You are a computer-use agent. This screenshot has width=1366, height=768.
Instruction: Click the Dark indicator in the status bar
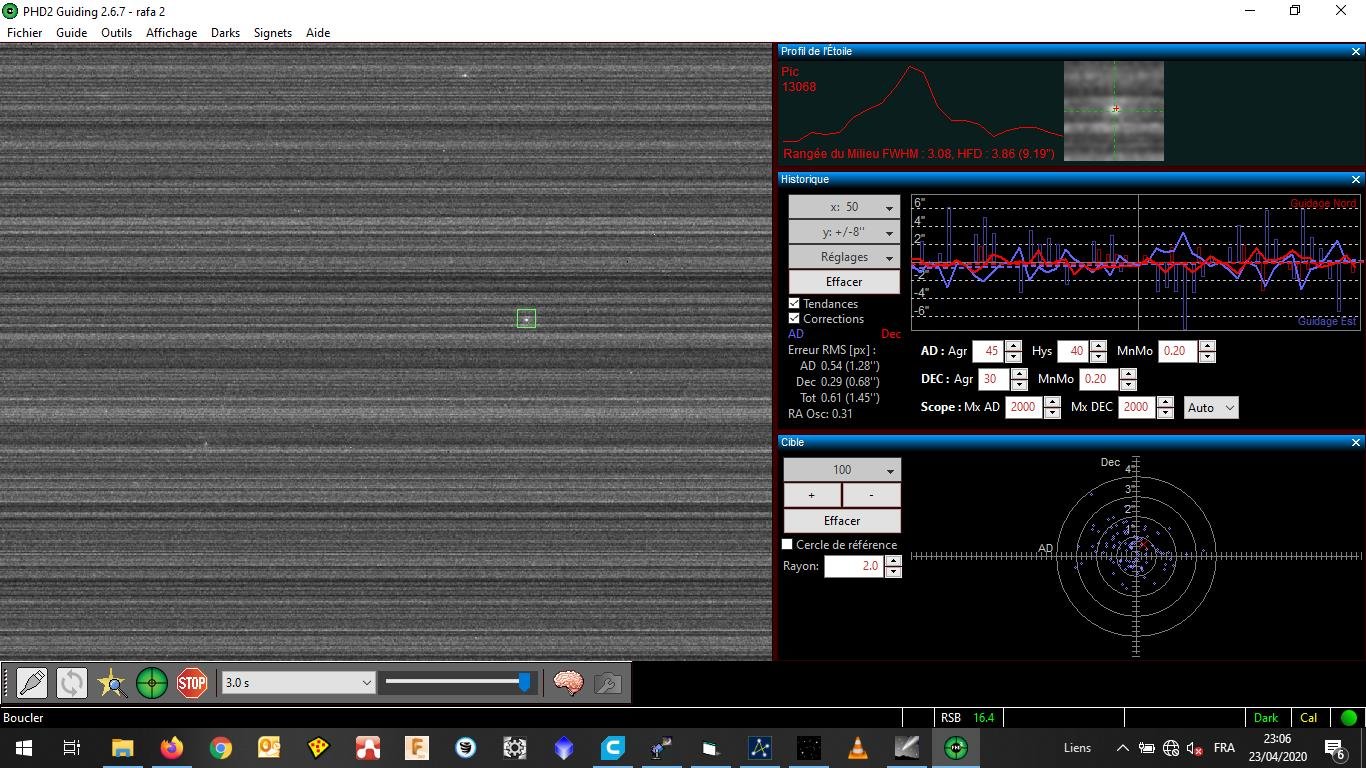[1266, 717]
